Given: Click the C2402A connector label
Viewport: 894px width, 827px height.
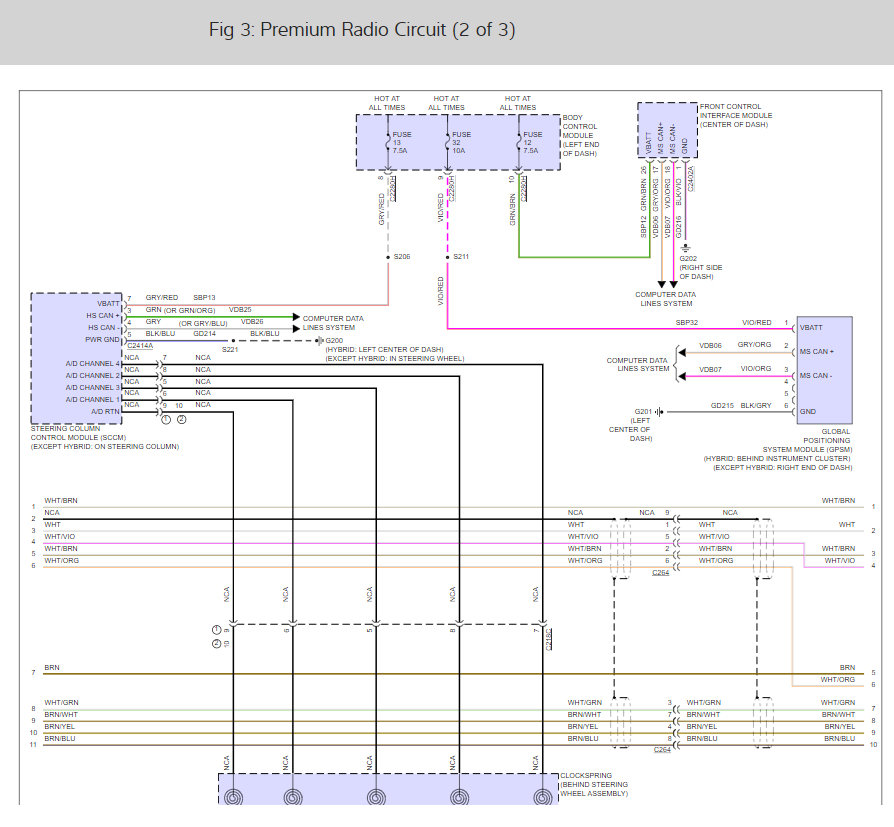Looking at the screenshot, I should (690, 179).
